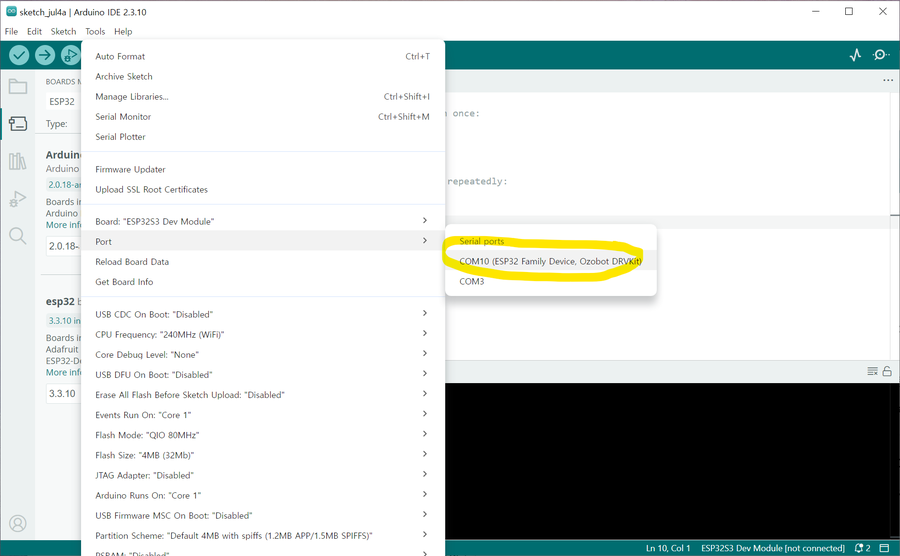Toggle bottom panel icon in status bar
Screen dimensions: 900x556
(885, 548)
